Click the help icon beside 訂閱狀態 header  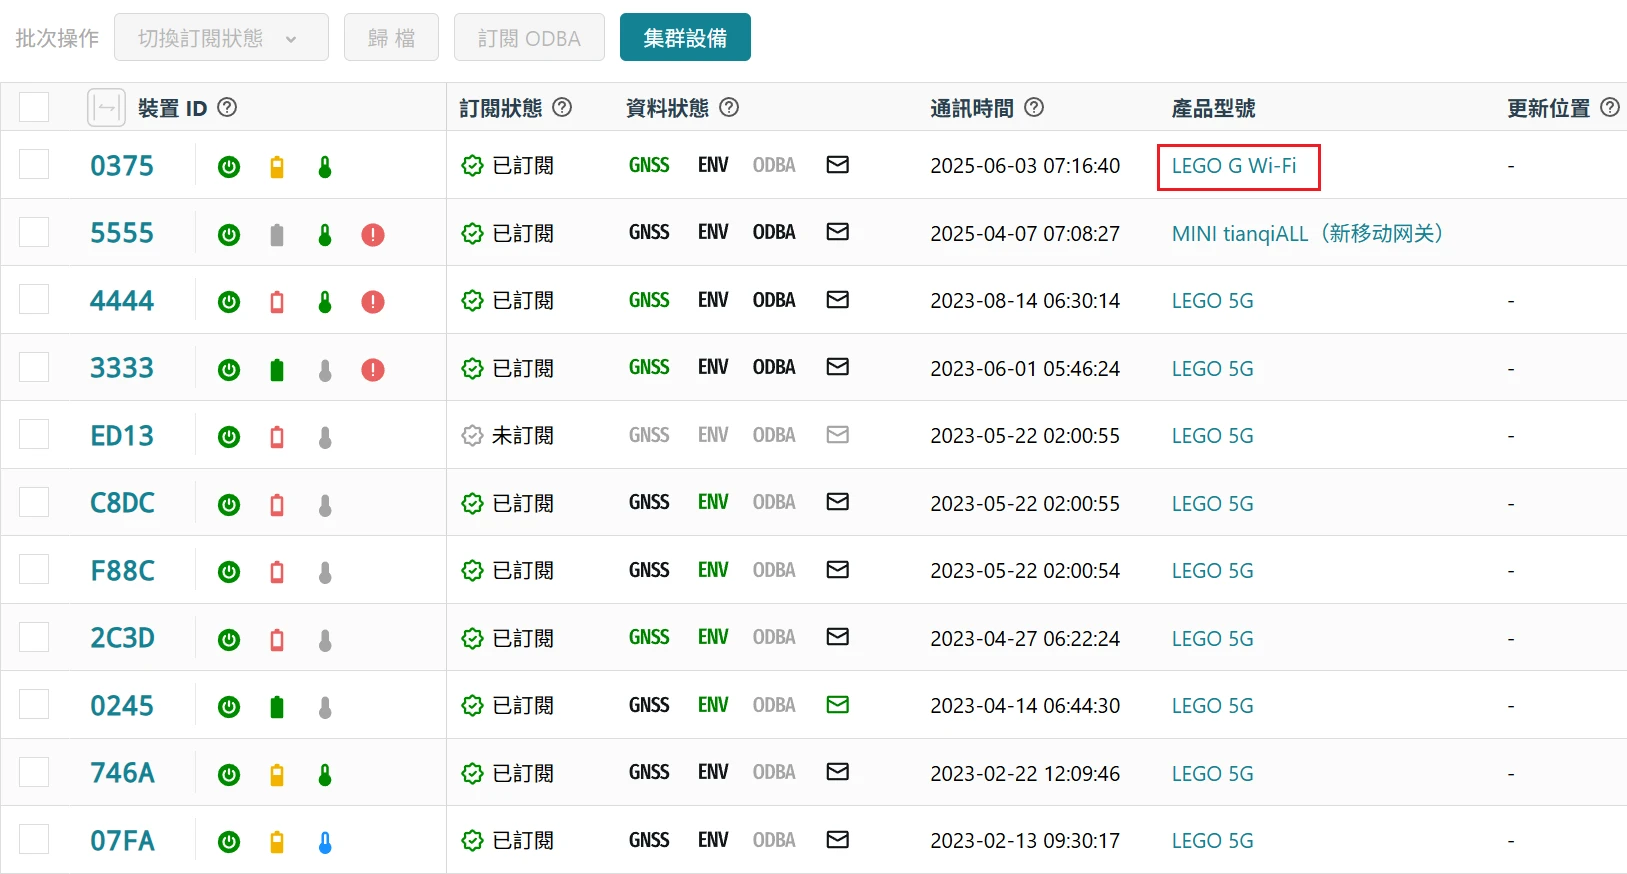click(563, 107)
